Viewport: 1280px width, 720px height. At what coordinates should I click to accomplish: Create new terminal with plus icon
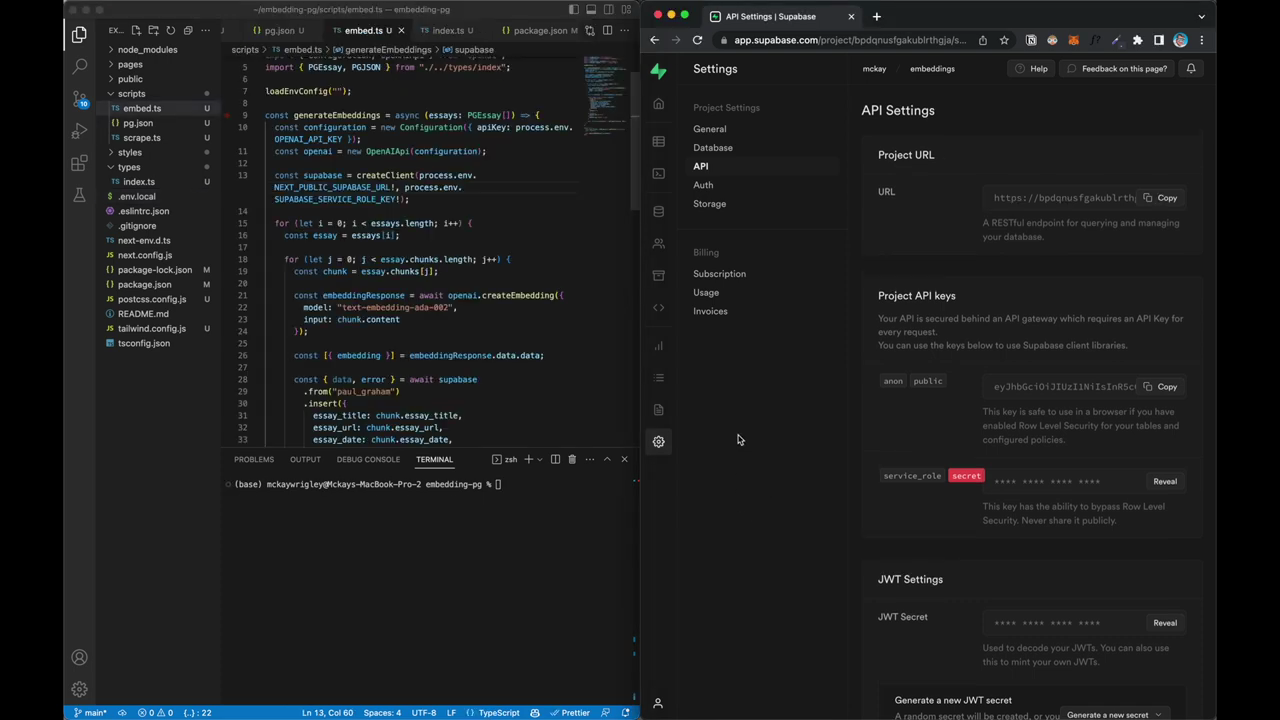(528, 459)
